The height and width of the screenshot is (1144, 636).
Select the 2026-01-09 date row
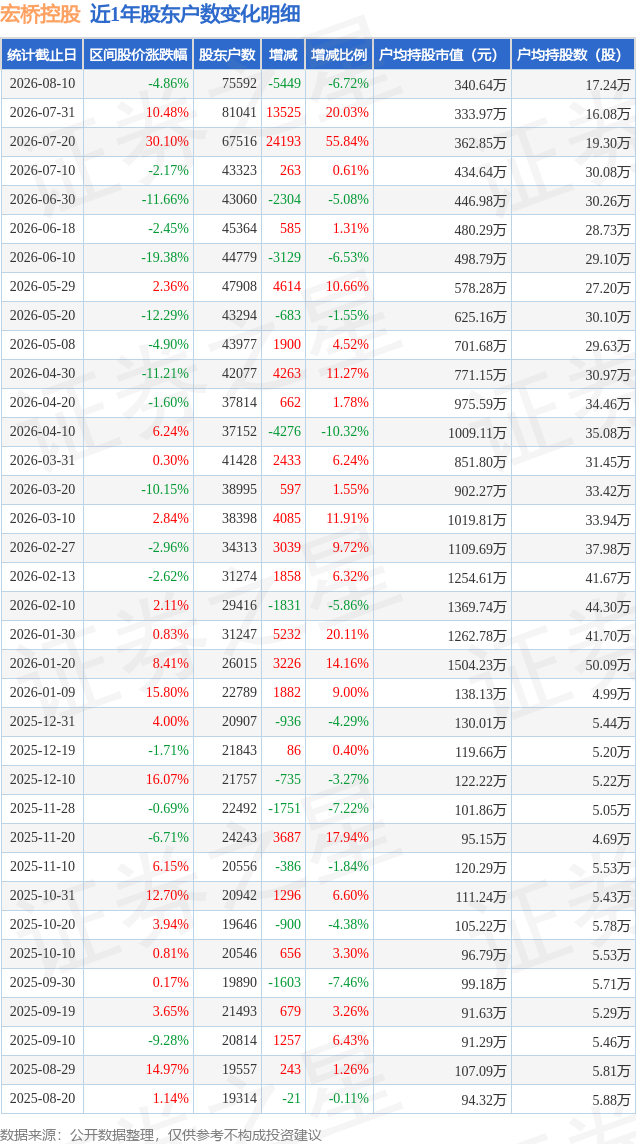tap(318, 694)
